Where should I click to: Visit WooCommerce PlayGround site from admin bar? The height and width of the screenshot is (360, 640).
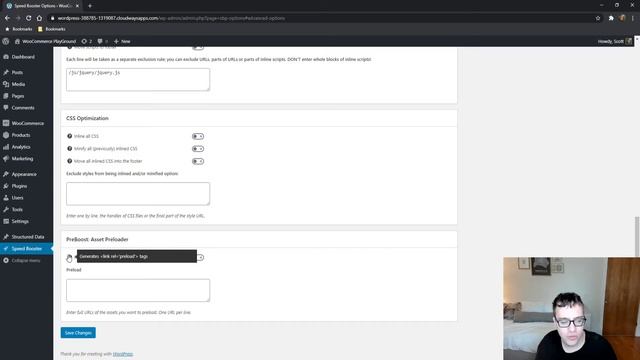(x=45, y=41)
